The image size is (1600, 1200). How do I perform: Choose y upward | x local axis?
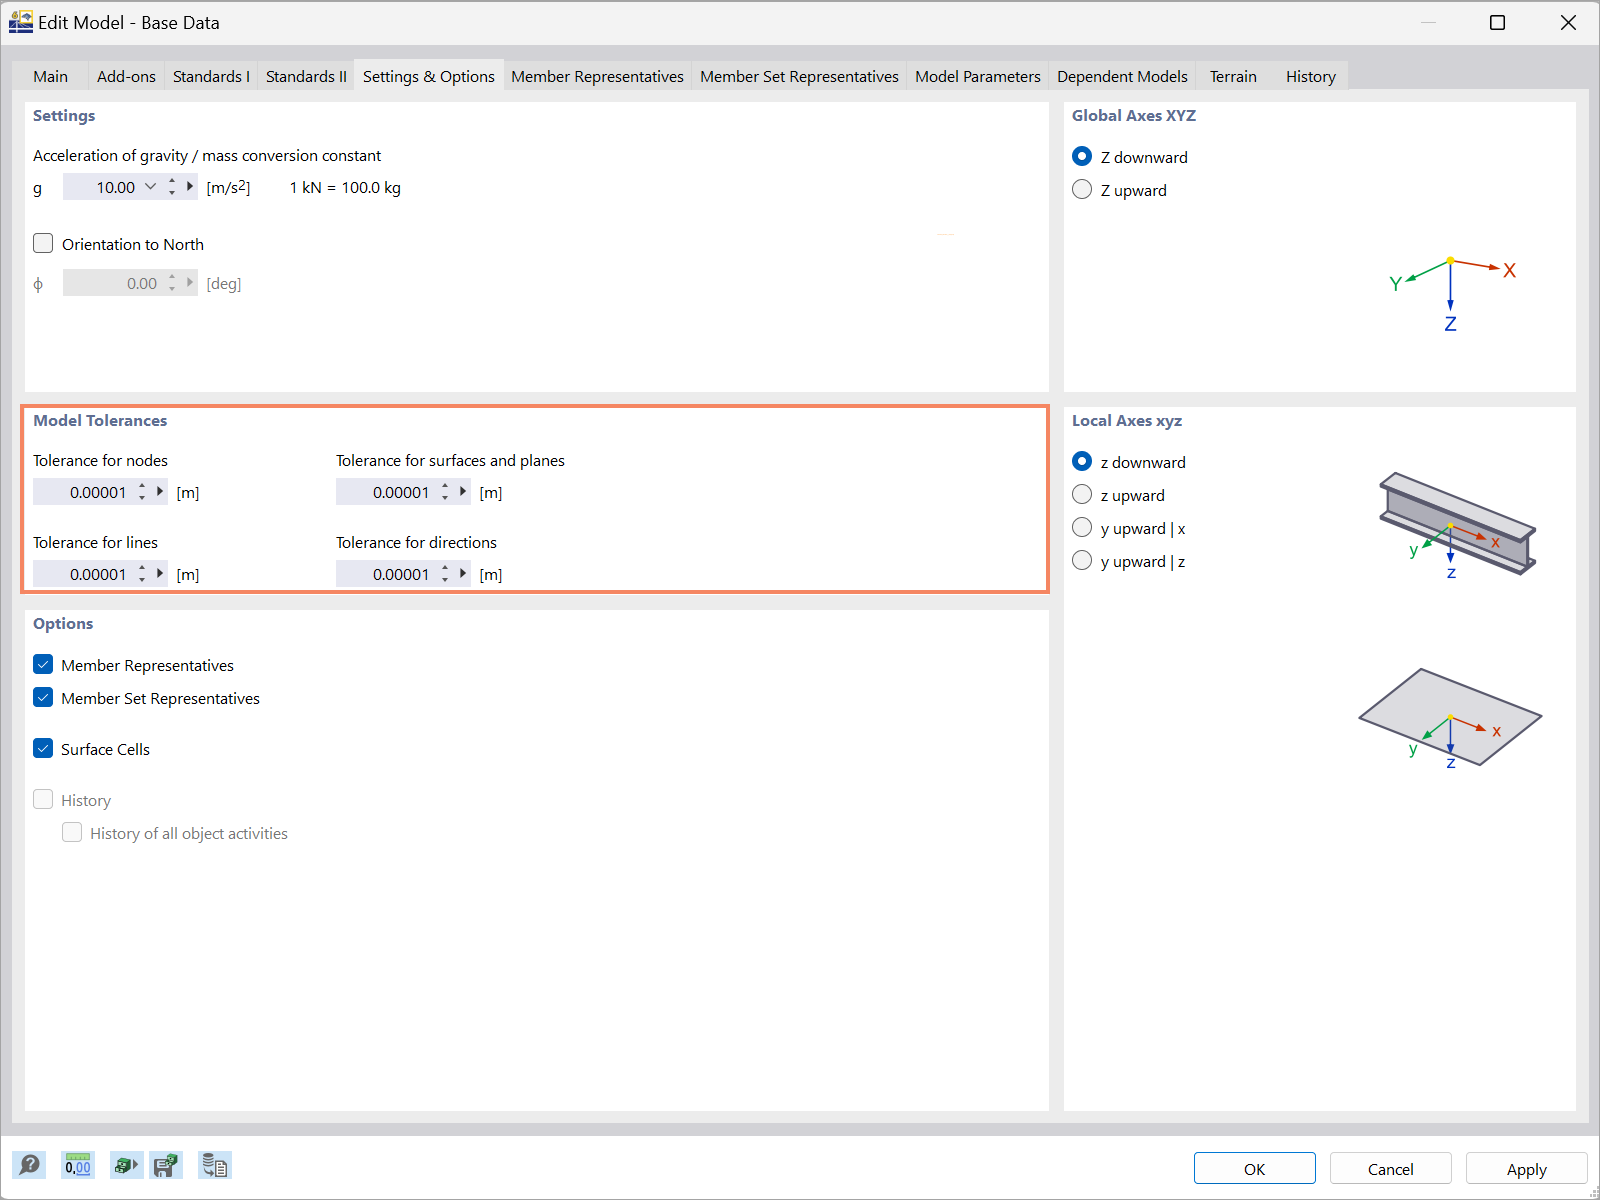1082,527
